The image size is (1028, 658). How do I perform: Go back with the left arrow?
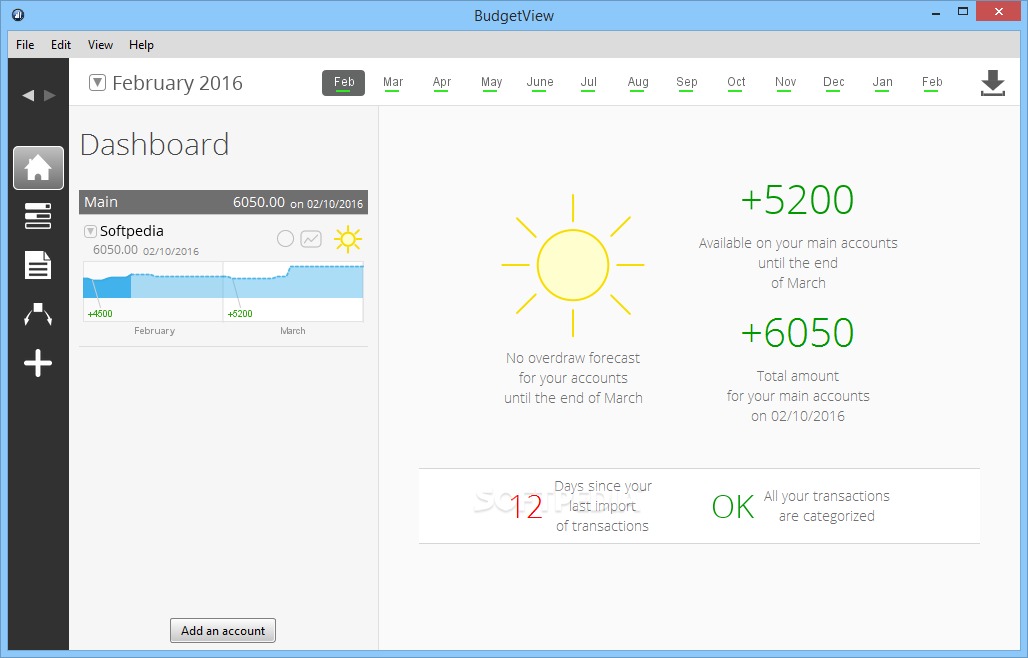click(28, 96)
